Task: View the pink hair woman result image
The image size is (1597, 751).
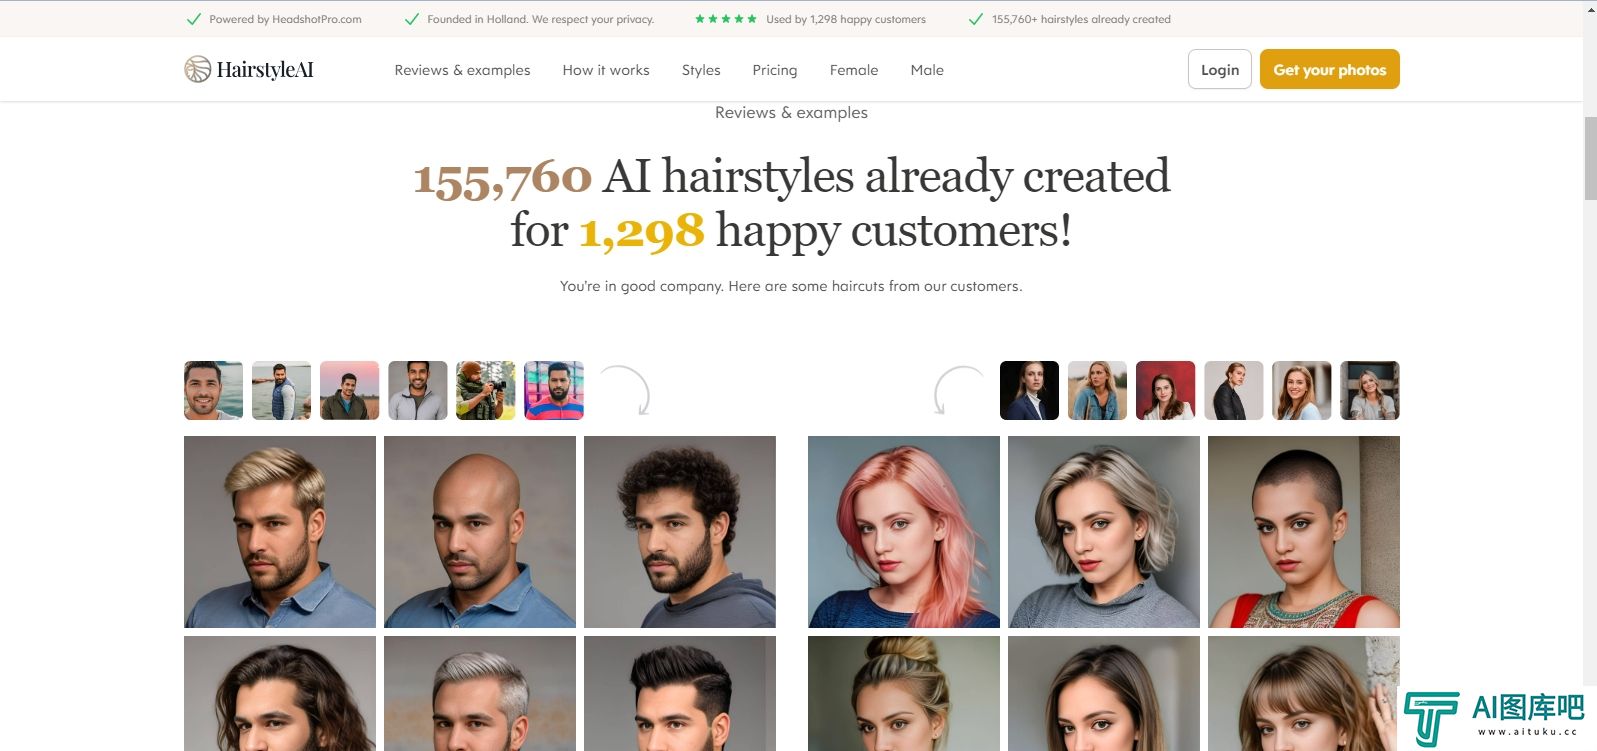Action: [x=904, y=532]
